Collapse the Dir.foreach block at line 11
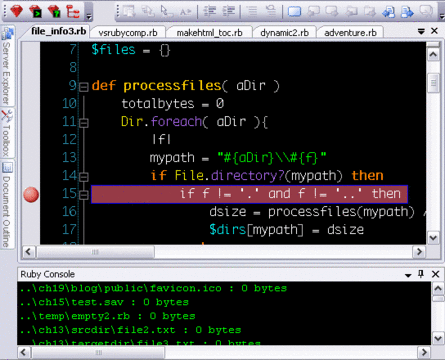This screenshot has height=360, width=445. tap(84, 123)
